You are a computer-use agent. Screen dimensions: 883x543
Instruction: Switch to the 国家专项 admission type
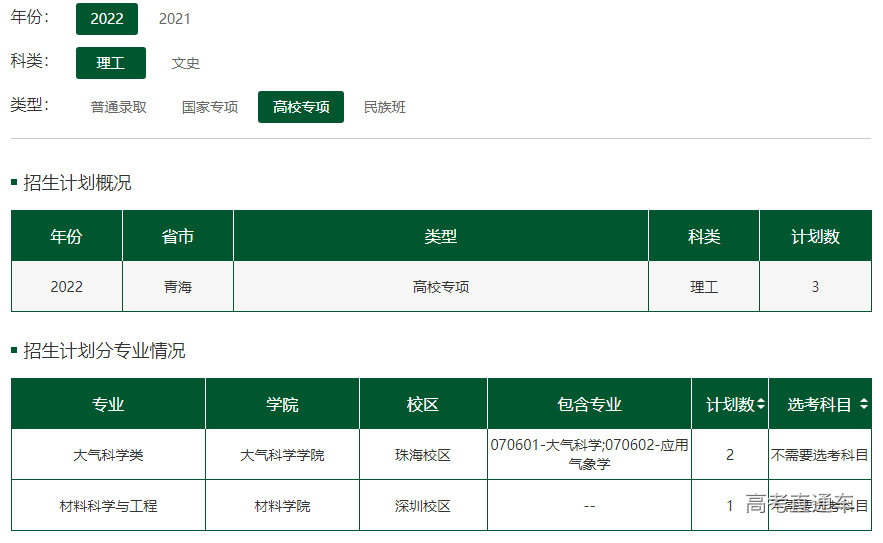click(210, 107)
